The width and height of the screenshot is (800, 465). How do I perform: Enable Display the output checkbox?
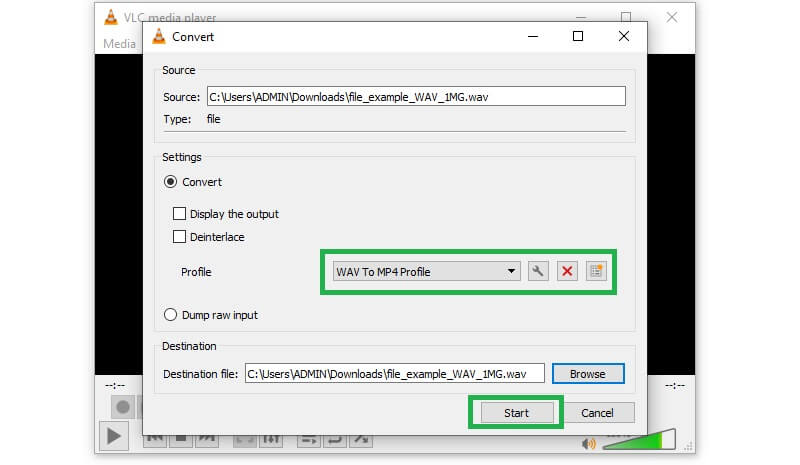pos(180,214)
